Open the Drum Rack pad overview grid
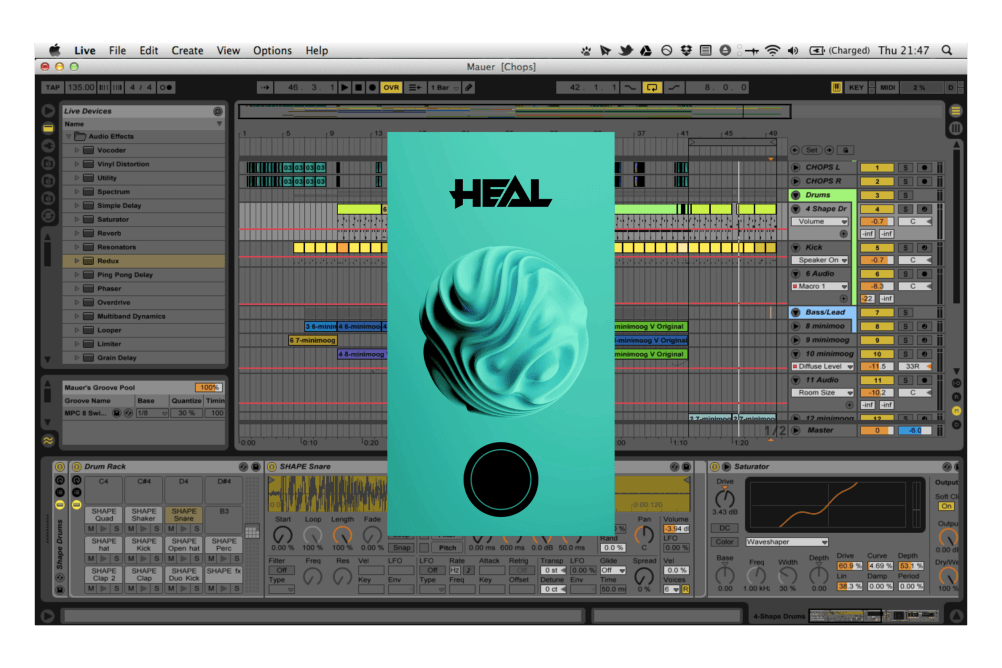 [x=252, y=532]
